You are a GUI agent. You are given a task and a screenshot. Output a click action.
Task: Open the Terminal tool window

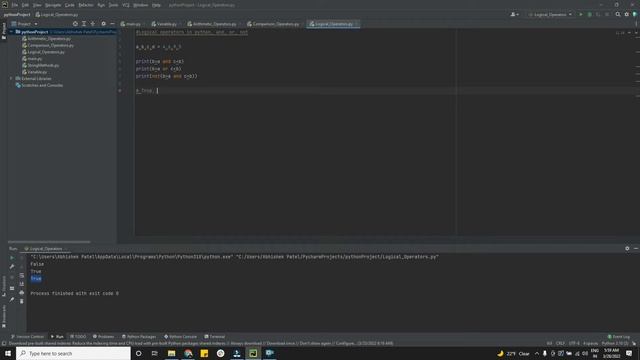(215, 337)
